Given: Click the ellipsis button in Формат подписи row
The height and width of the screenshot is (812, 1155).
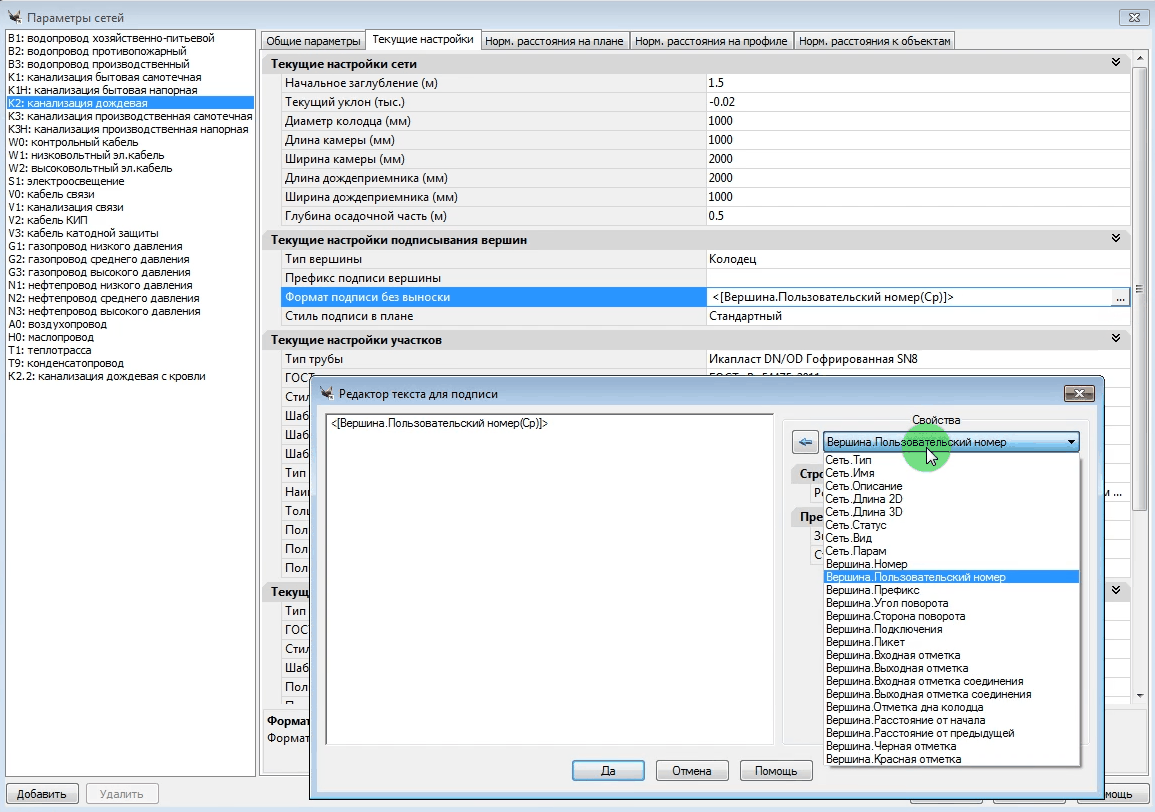Looking at the screenshot, I should (x=1120, y=297).
